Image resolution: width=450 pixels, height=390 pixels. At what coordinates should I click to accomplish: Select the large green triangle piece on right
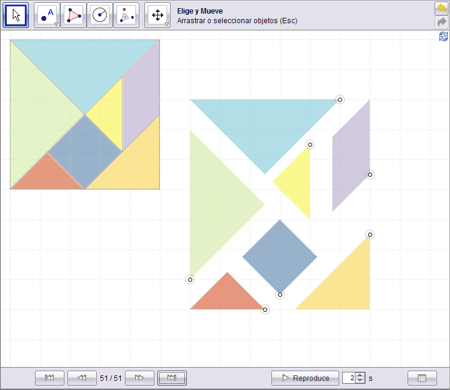(215, 204)
